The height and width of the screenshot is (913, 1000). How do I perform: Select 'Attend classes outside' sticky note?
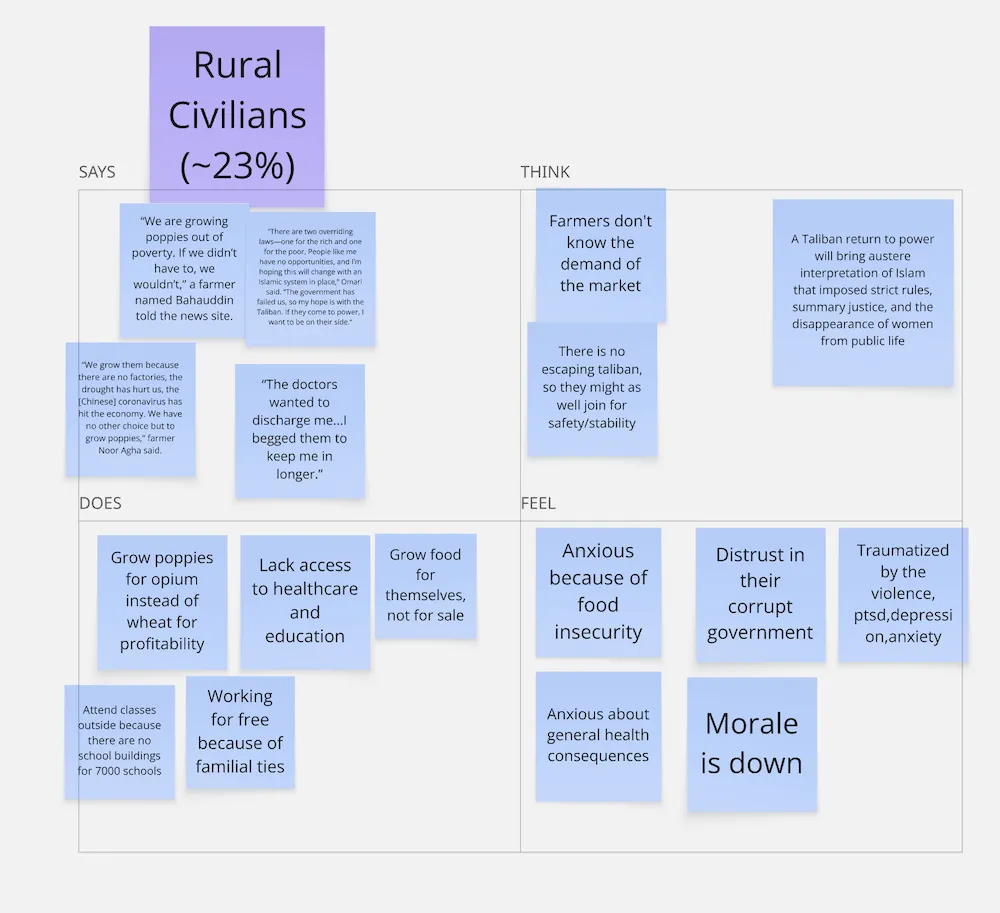click(119, 742)
